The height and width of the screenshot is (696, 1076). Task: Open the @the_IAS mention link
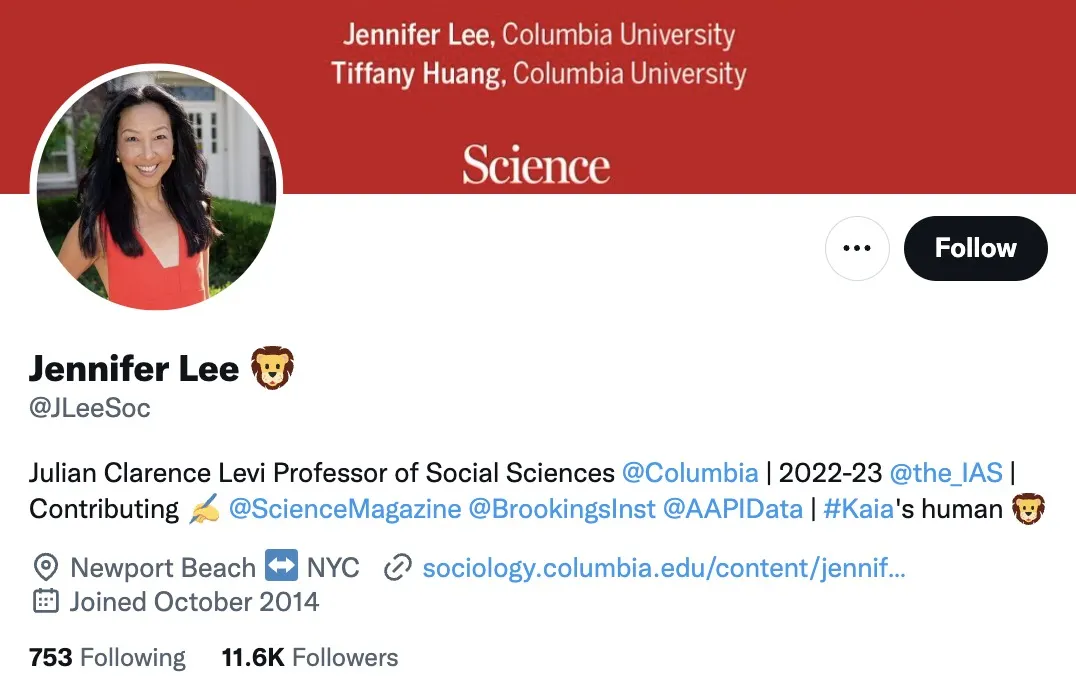point(946,472)
